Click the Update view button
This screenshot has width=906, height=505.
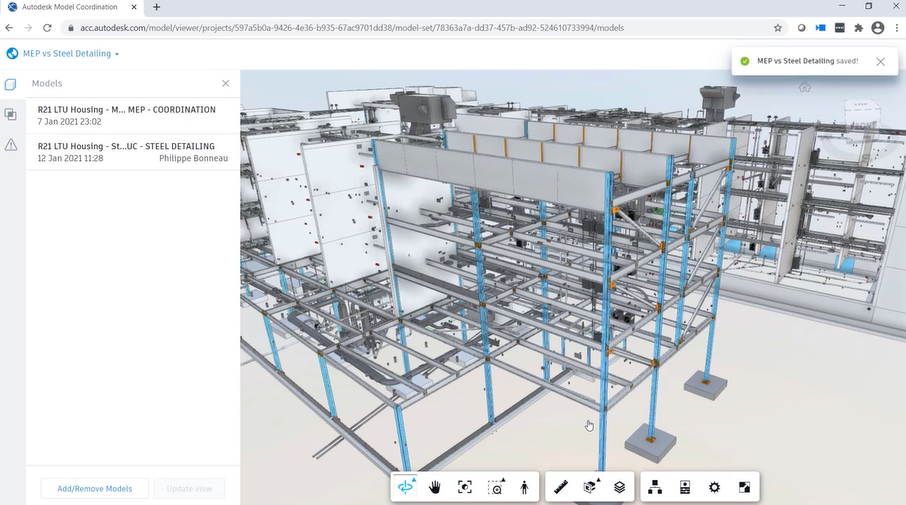[189, 488]
